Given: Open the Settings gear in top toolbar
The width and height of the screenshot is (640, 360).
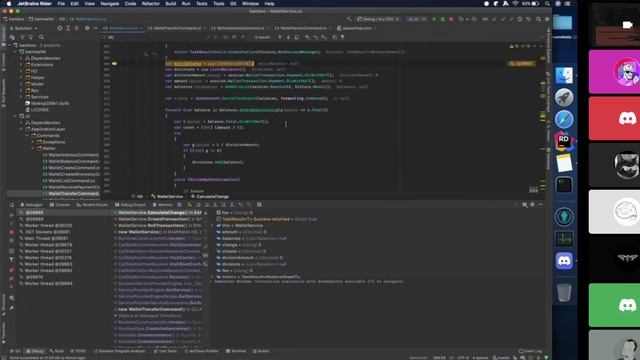Looking at the screenshot, I should [x=547, y=19].
